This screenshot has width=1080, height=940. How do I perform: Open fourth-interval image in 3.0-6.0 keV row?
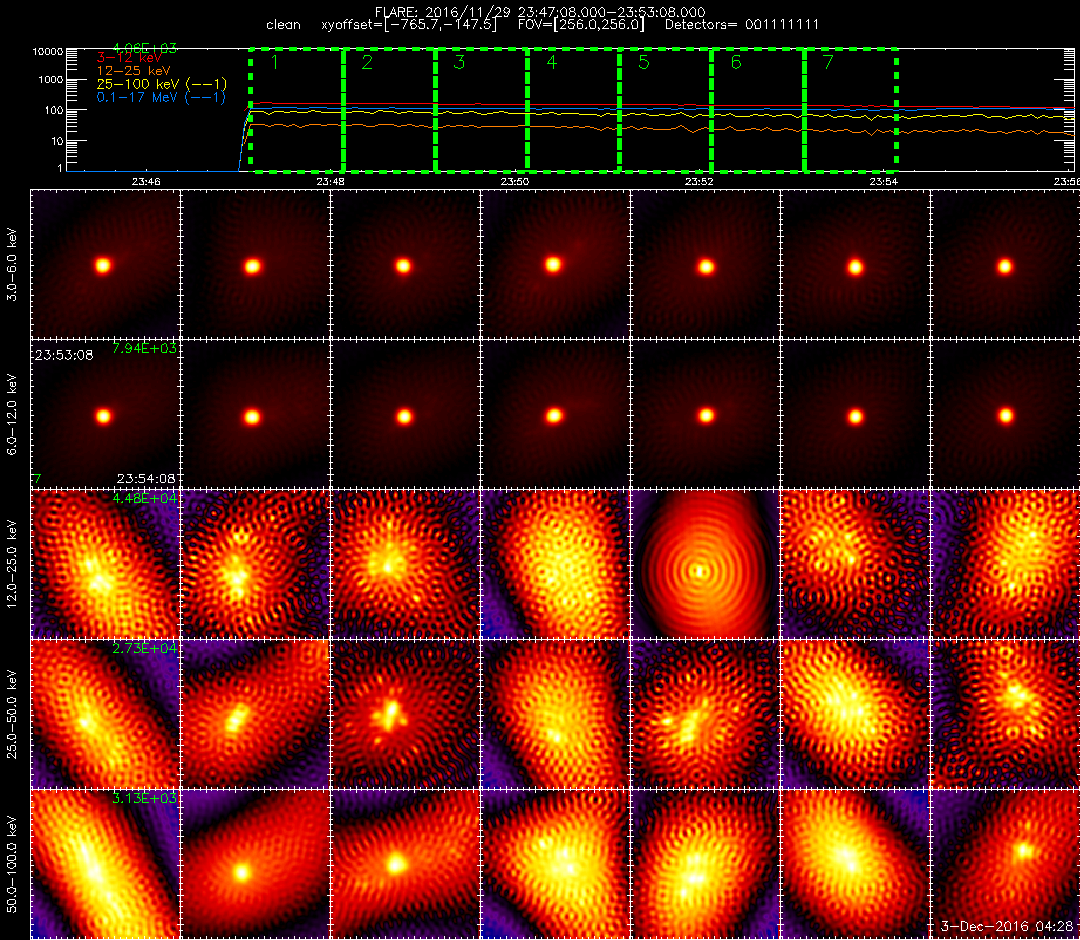pos(555,264)
